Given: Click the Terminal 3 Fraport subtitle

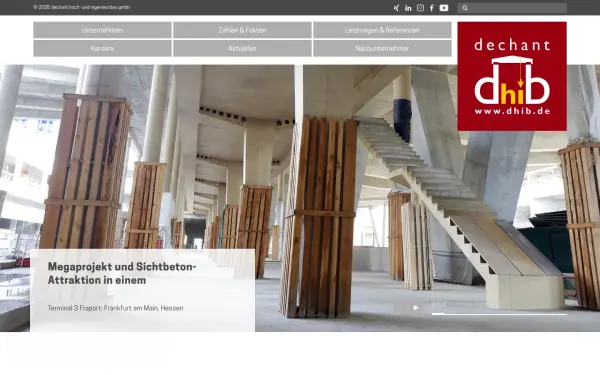Looking at the screenshot, I should tap(115, 308).
